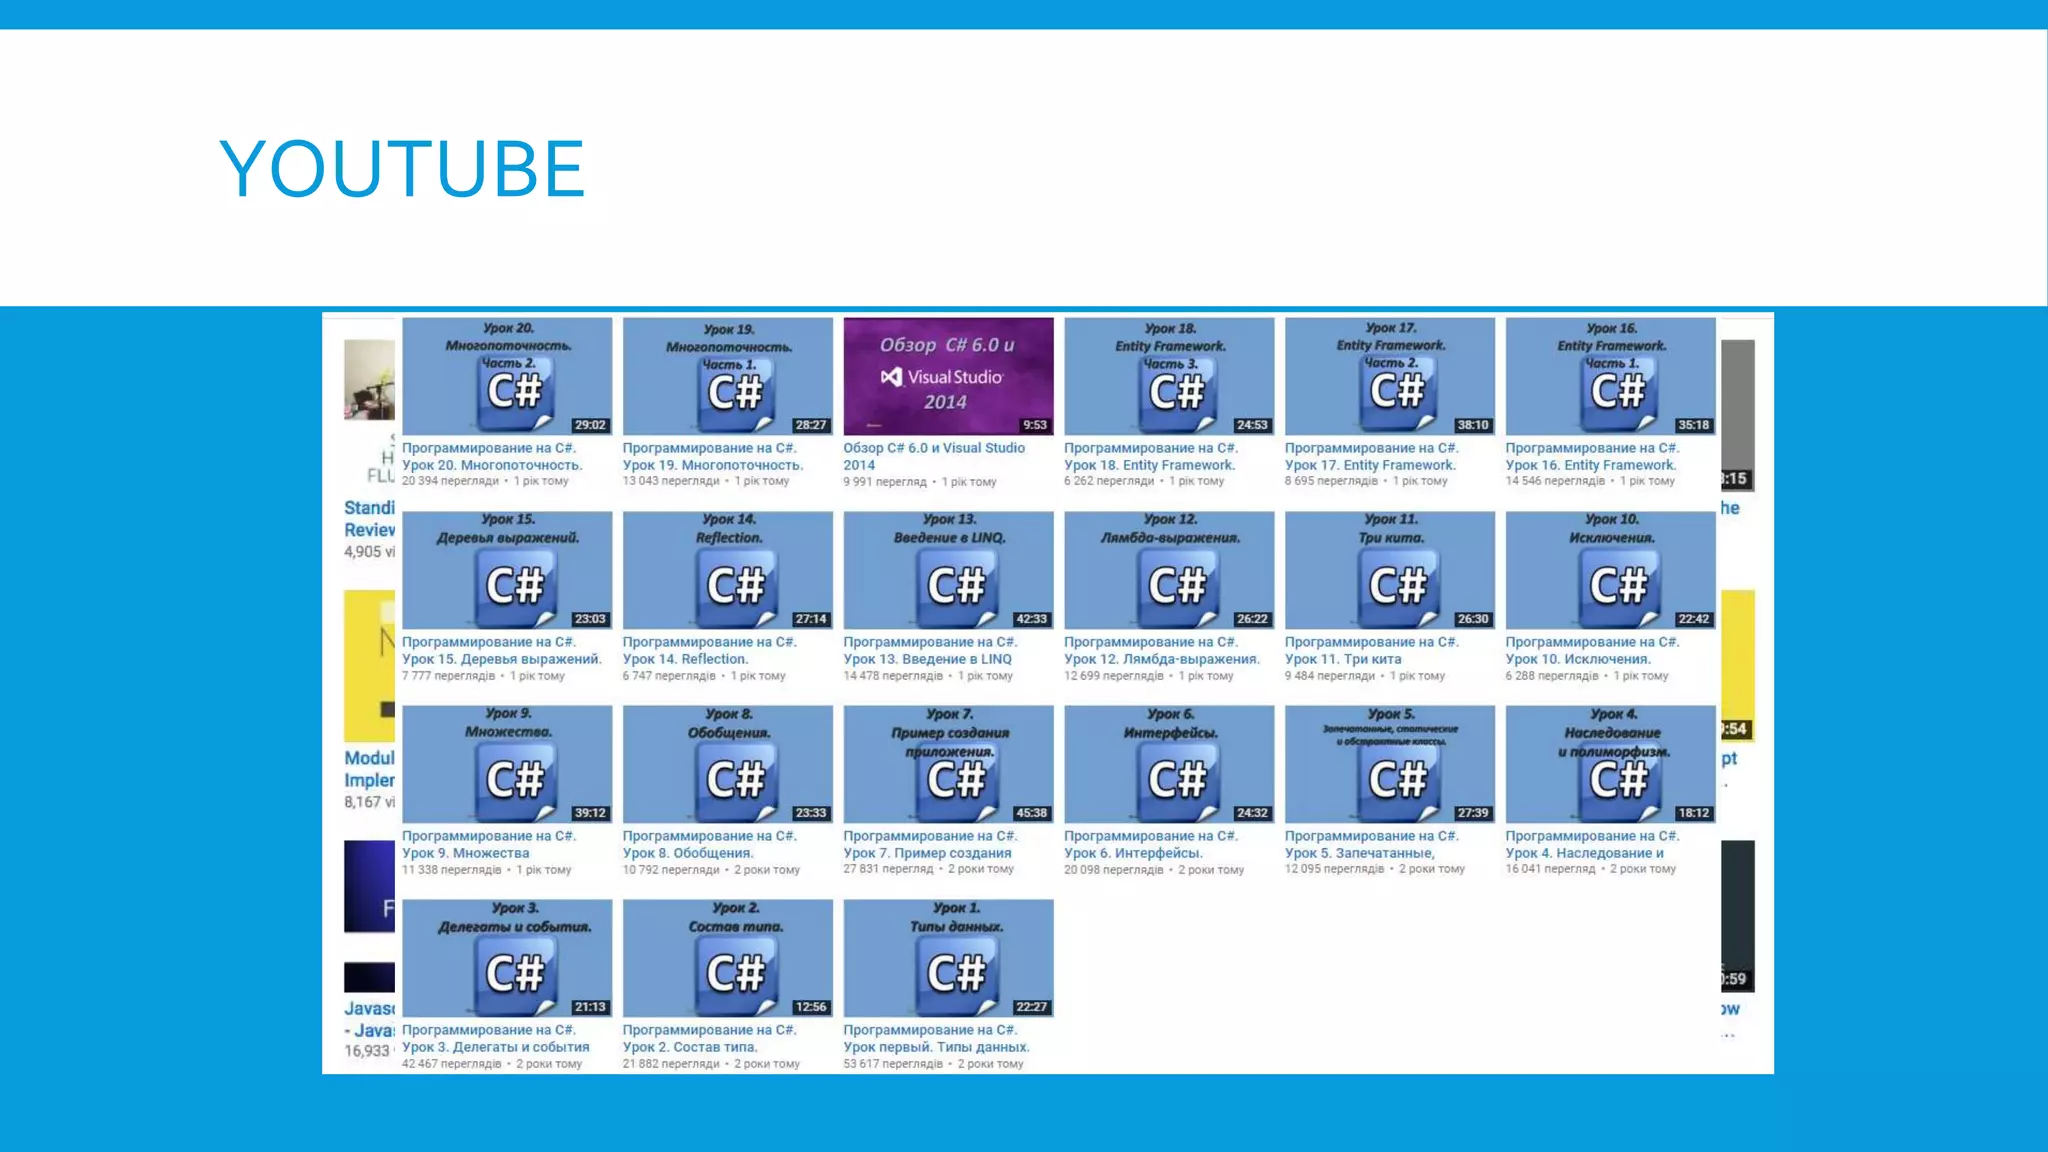Open the Урок 5 Запечатанные классы thumbnail
Image resolution: width=2048 pixels, height=1152 pixels.
(1390, 764)
